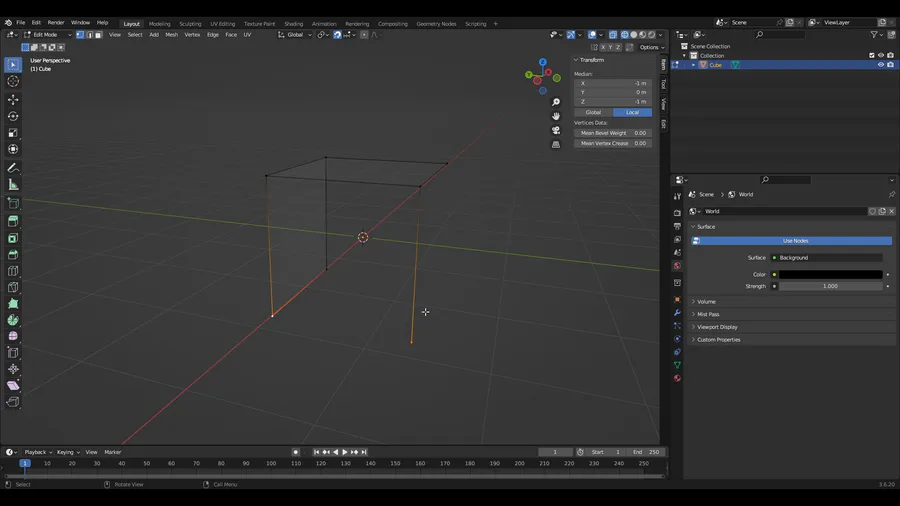Expand the Volume panel in World properties
Image resolution: width=900 pixels, height=506 pixels.
point(706,301)
